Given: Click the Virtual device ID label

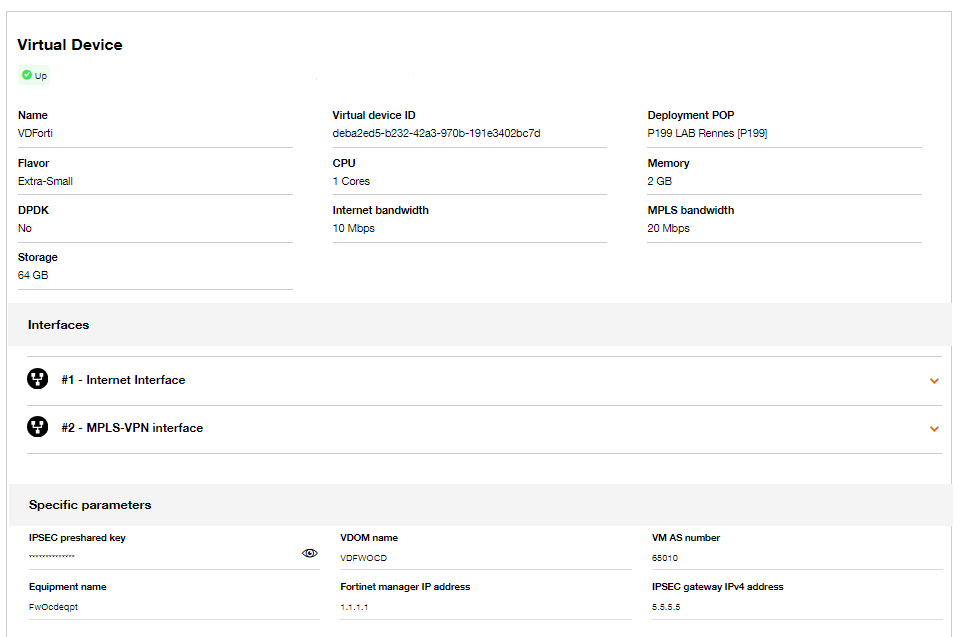Looking at the screenshot, I should [374, 115].
